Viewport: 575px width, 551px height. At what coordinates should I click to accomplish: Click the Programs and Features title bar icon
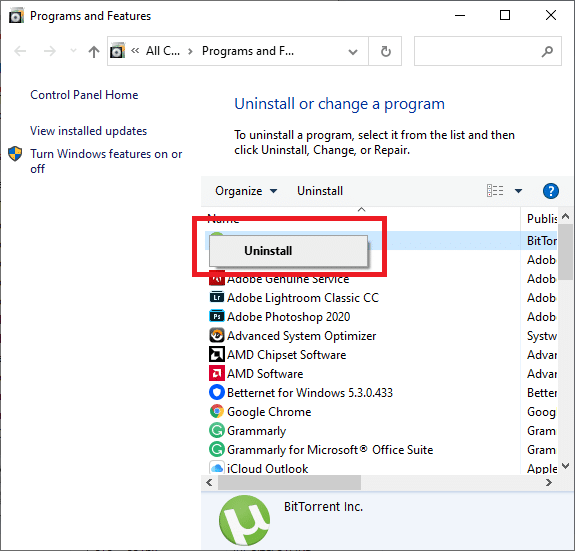point(16,16)
